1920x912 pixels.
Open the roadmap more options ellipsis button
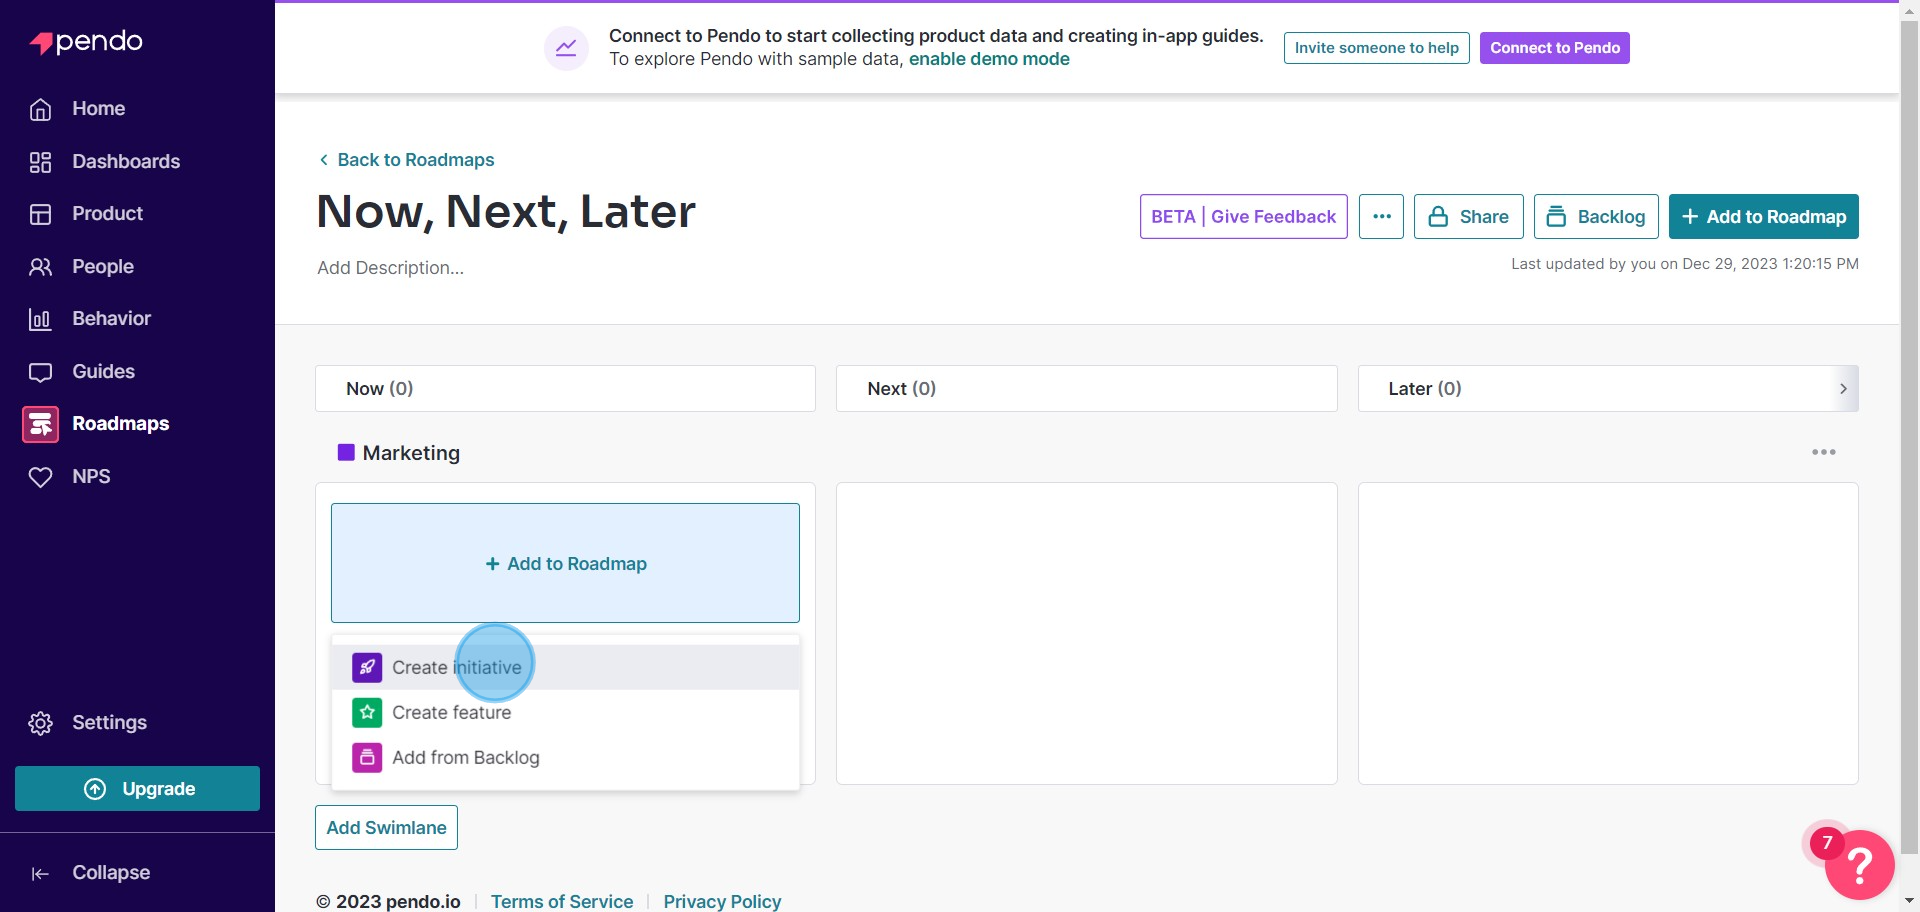[1381, 216]
